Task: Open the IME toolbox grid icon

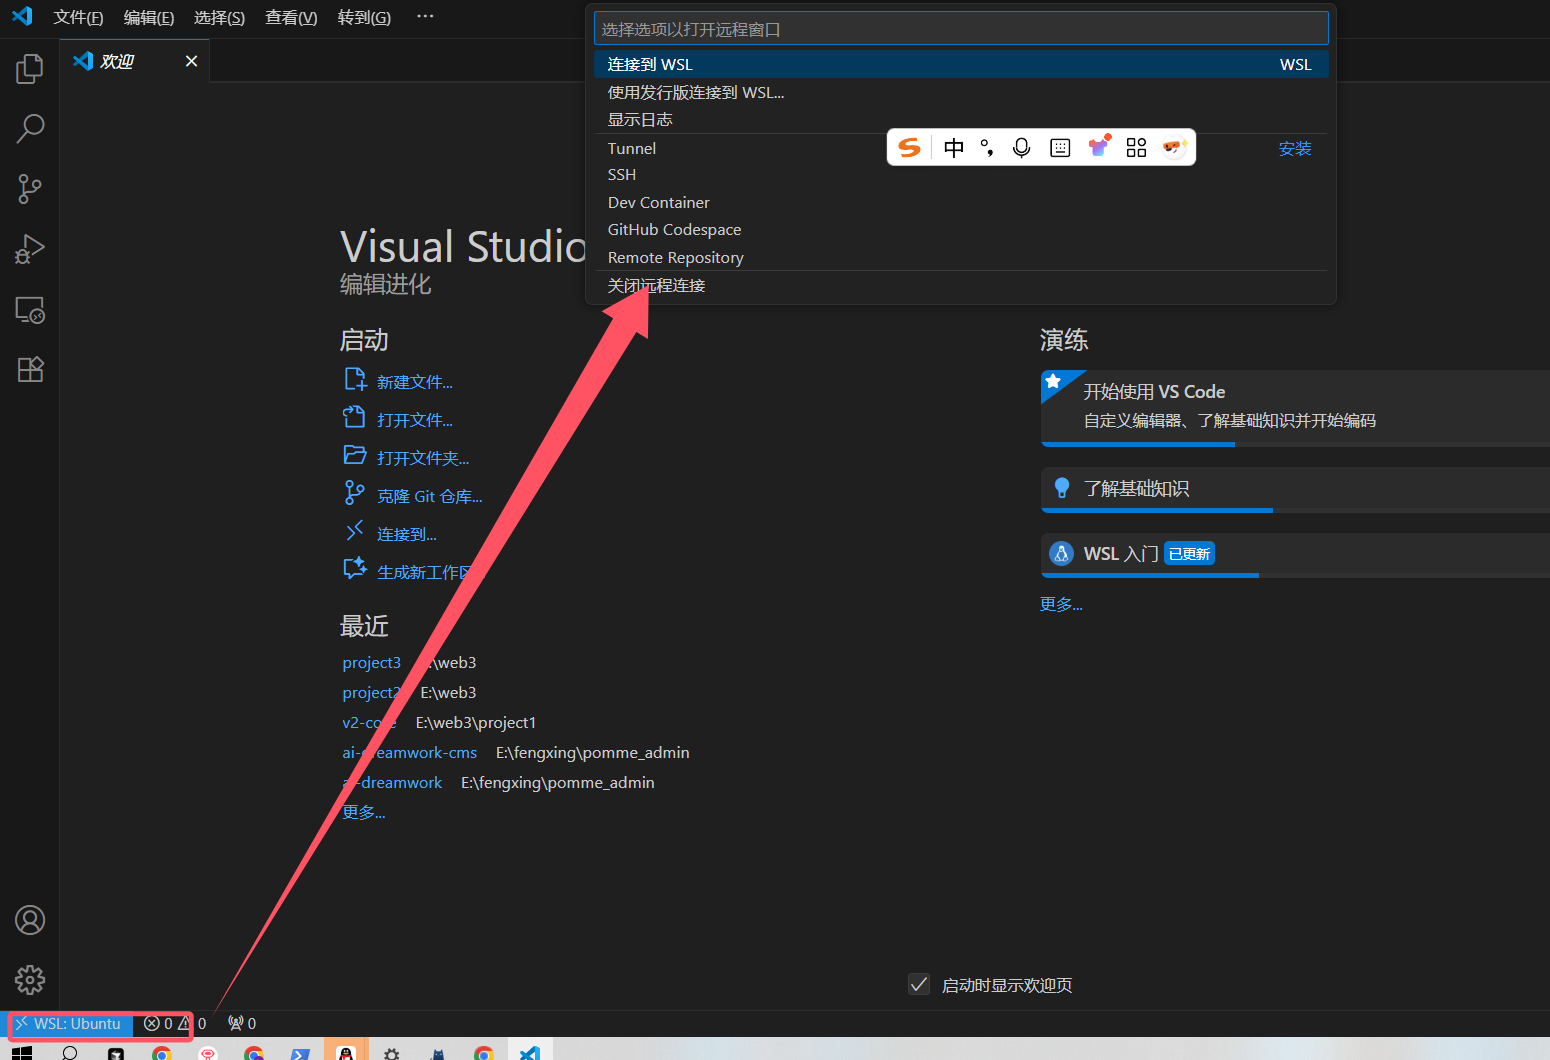Action: pyautogui.click(x=1136, y=148)
